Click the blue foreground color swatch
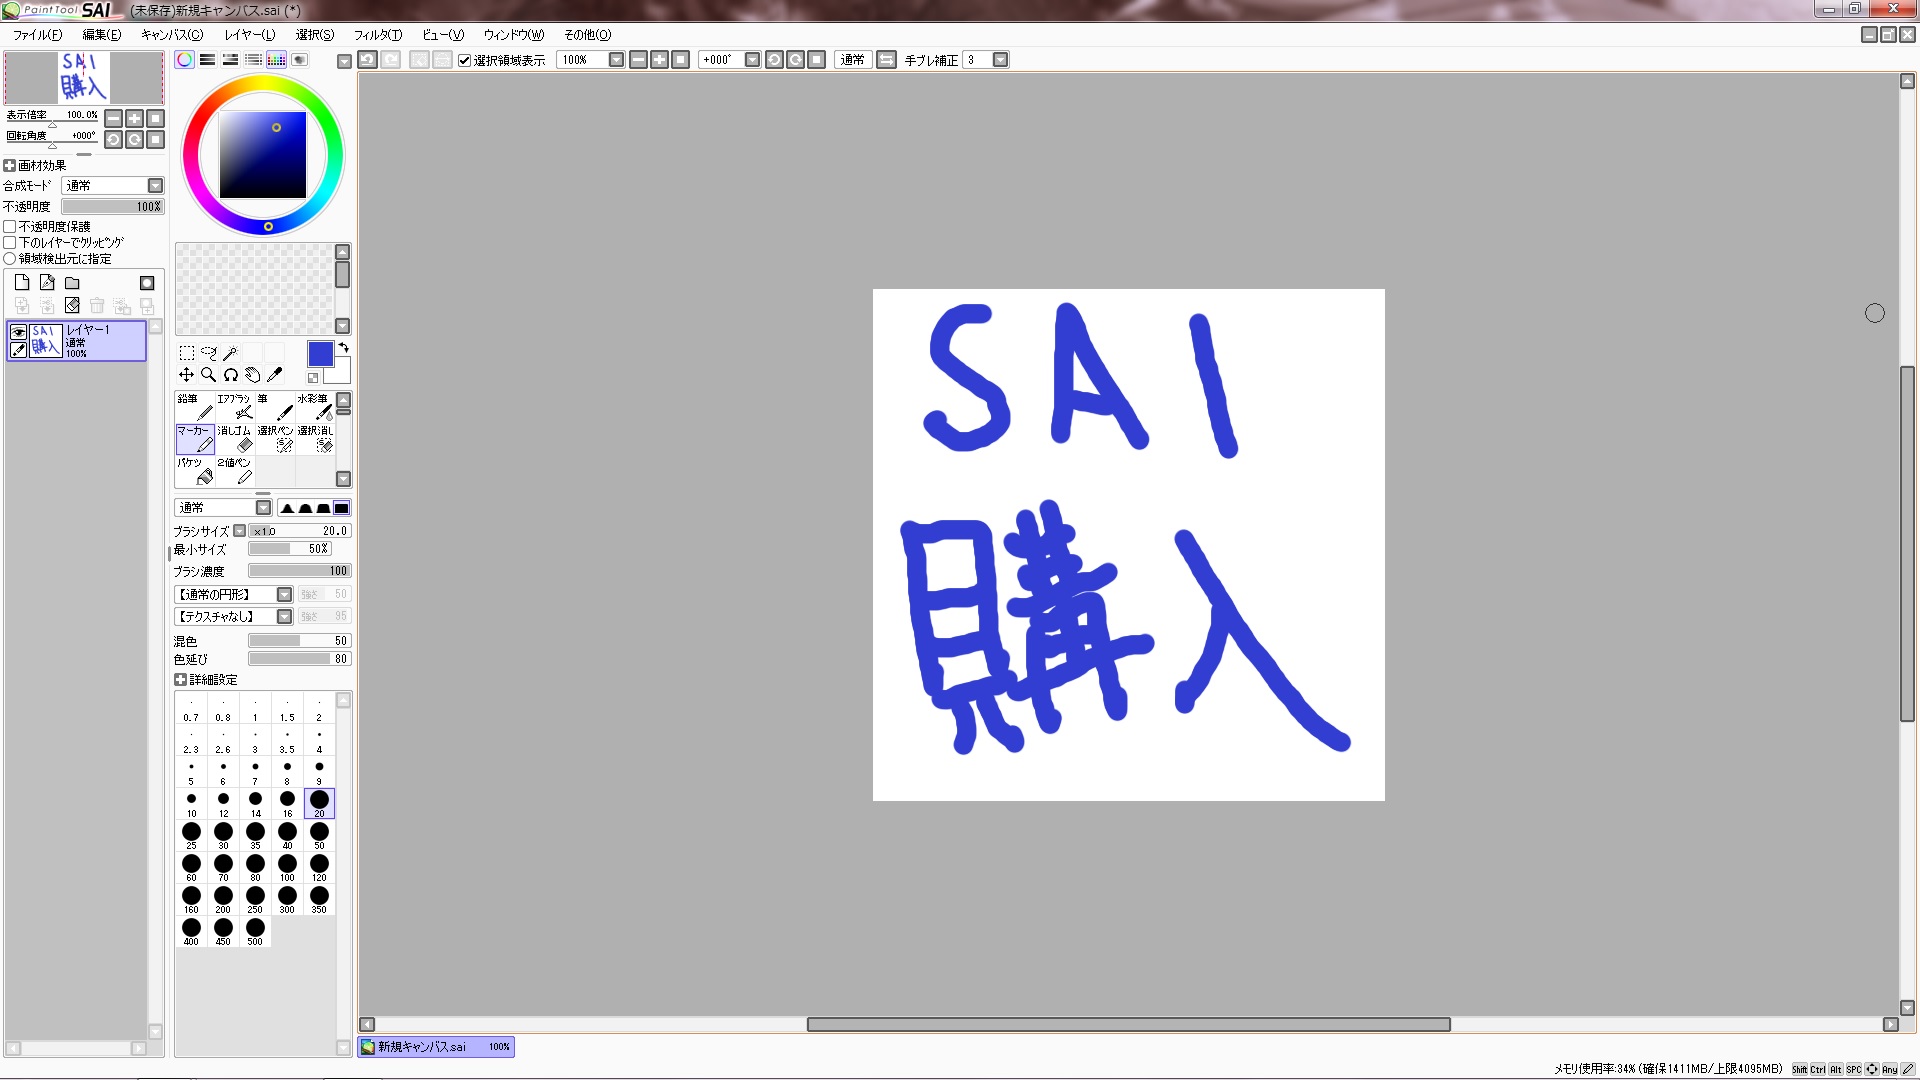1920x1080 pixels. 320,354
